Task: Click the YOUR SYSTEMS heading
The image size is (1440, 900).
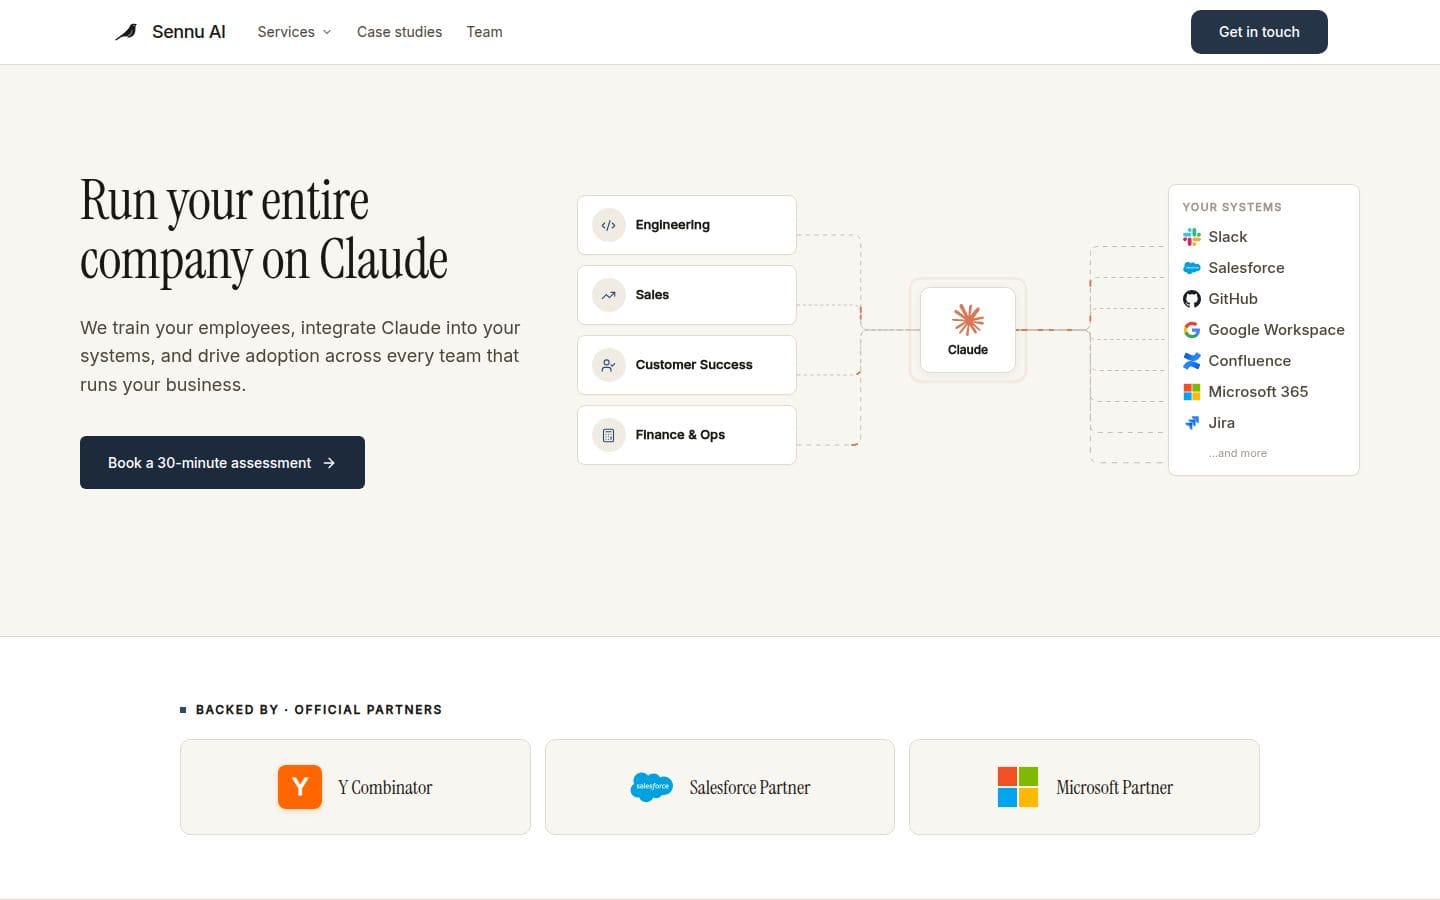Action: point(1232,207)
